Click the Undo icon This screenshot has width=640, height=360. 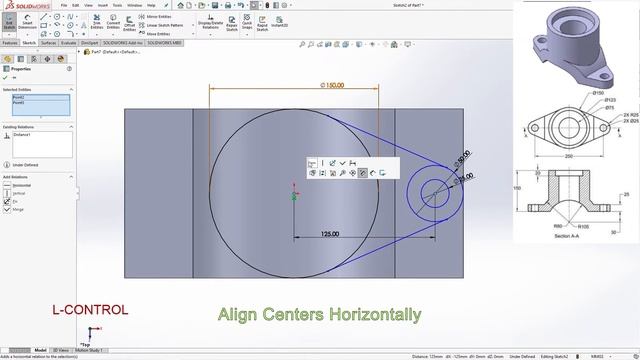pyautogui.click(x=241, y=5)
